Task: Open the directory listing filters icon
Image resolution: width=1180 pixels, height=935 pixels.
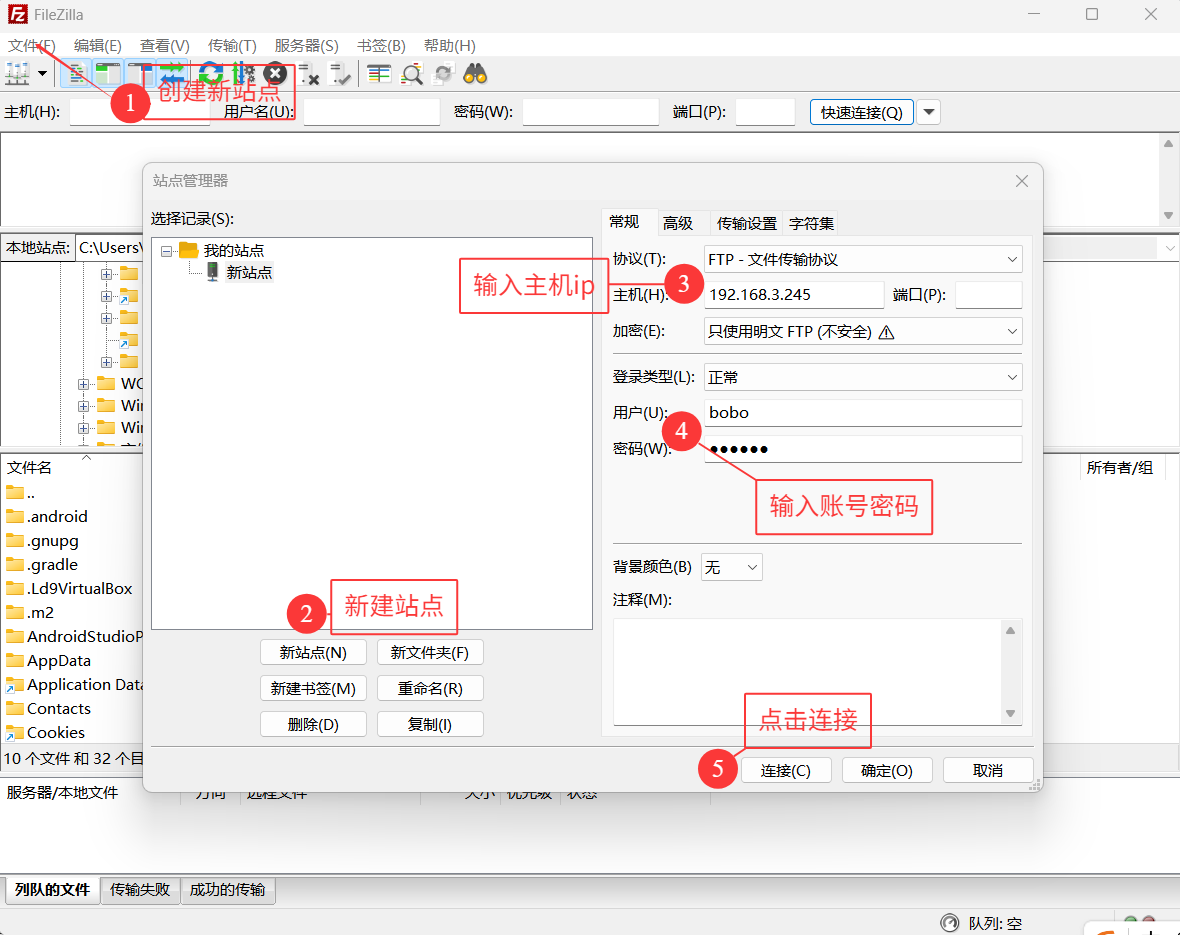Action: click(x=379, y=74)
